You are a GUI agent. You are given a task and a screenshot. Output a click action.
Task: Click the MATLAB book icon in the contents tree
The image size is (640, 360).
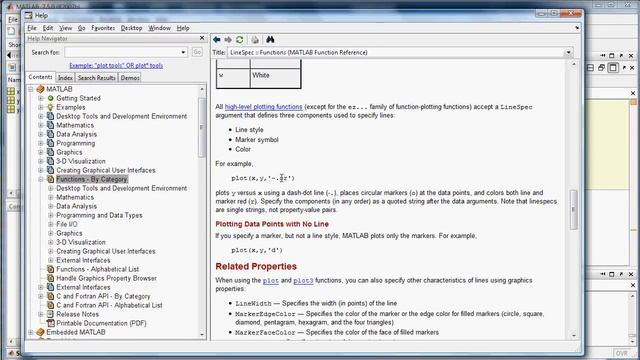click(x=40, y=89)
